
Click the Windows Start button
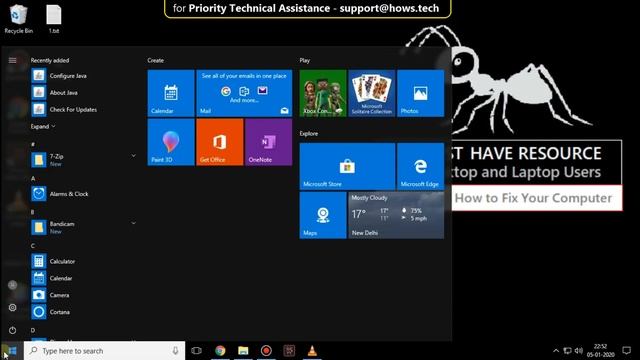click(x=11, y=351)
